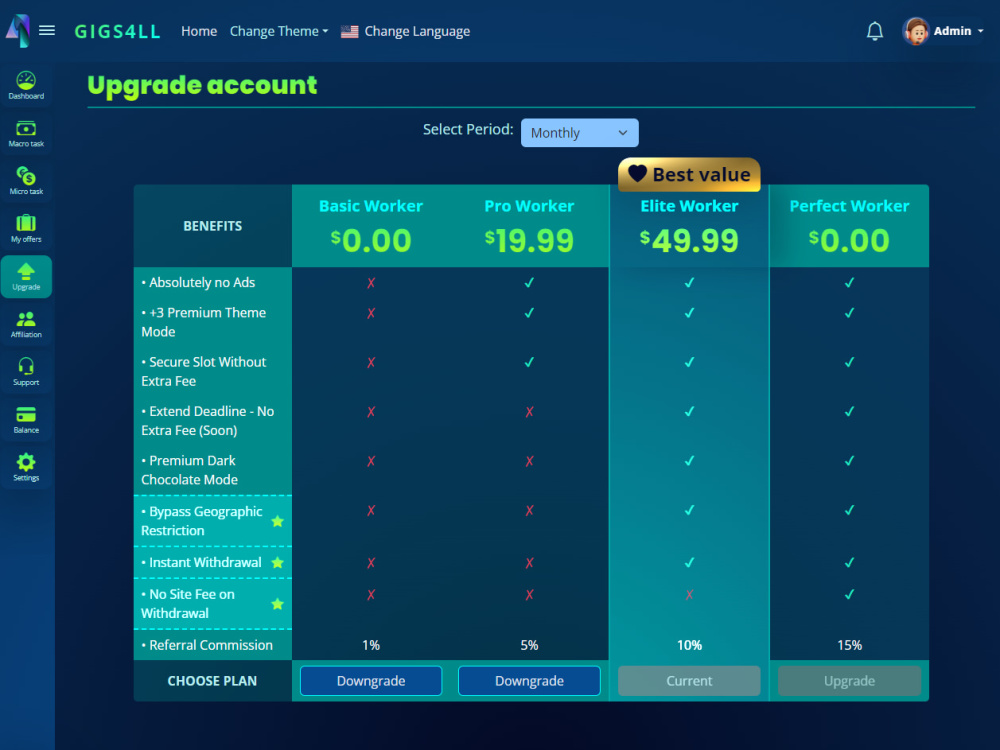Go to Home in top navigation
The width and height of the screenshot is (1000, 750).
click(199, 31)
